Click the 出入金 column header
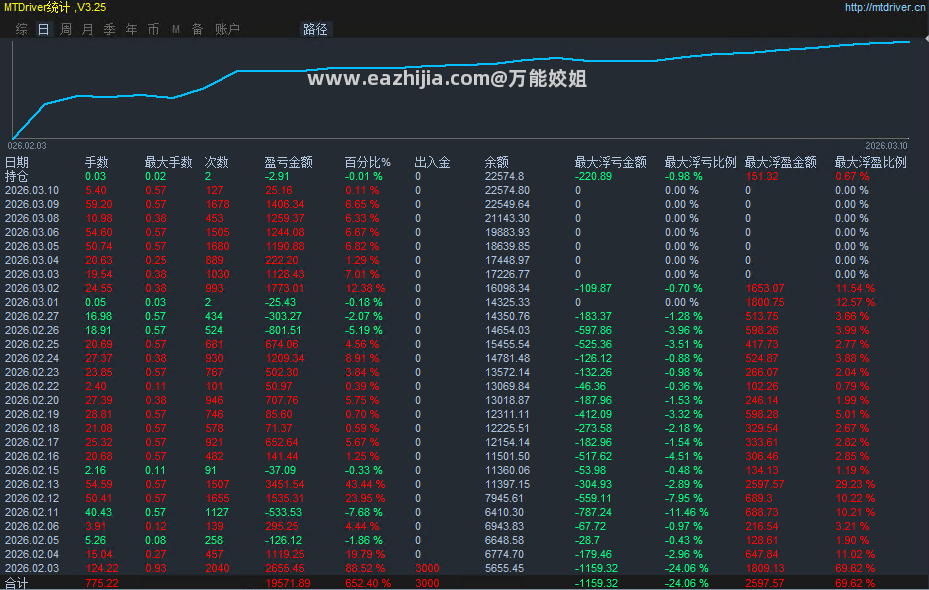This screenshot has height=590, width=929. 433,162
